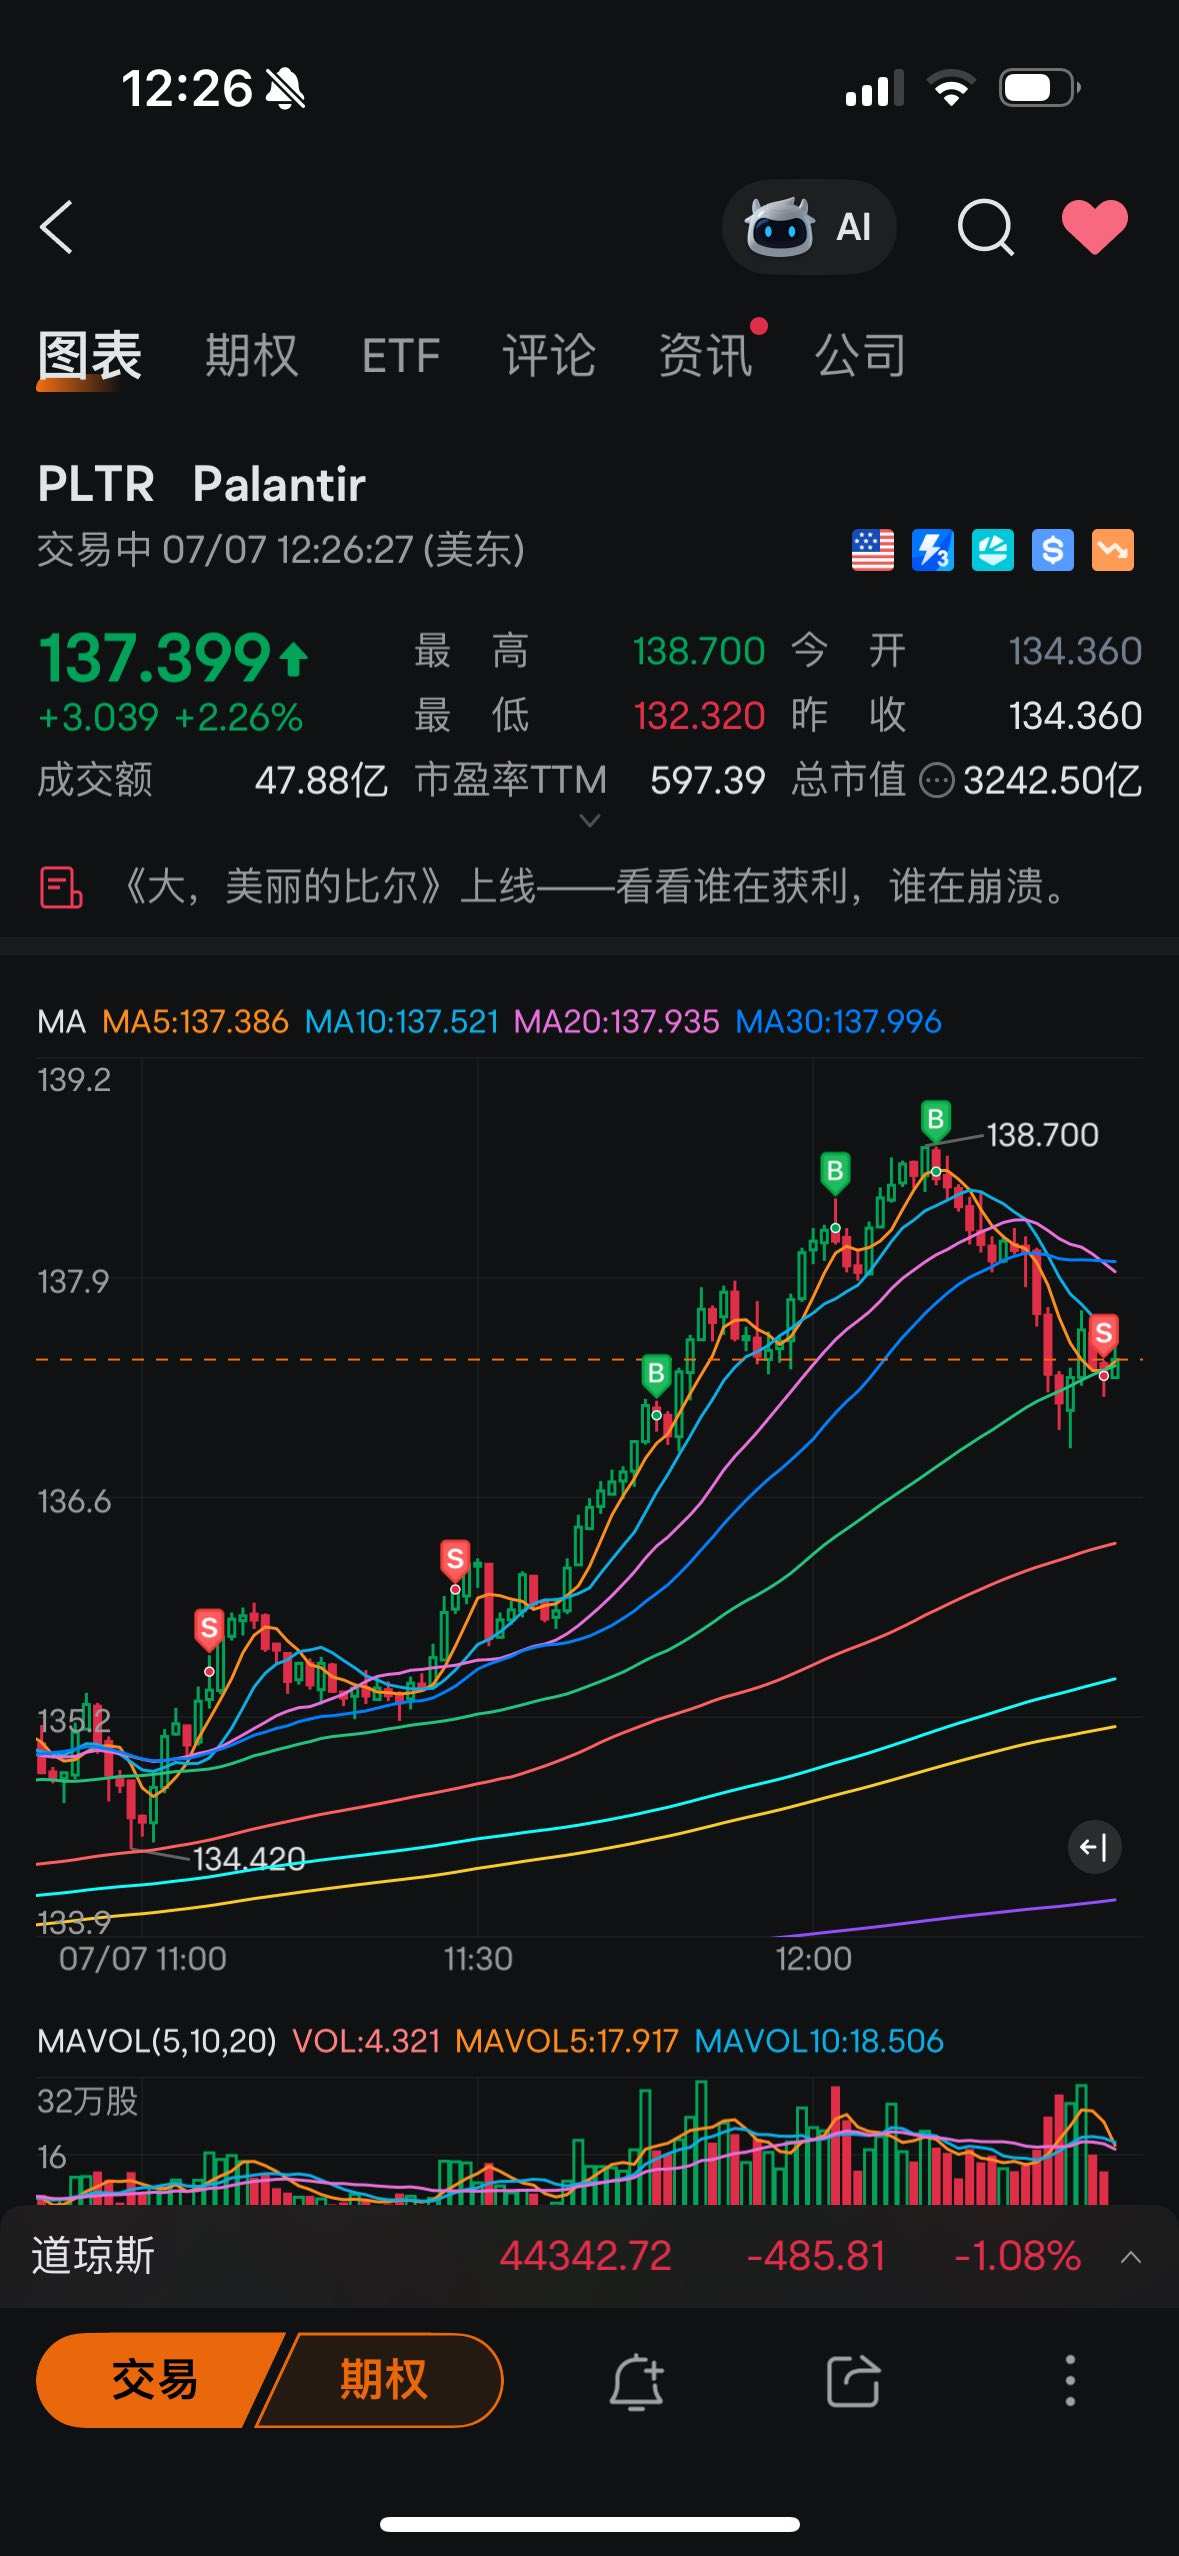Switch to the 图表 tab
1179x2556 pixels.
tap(89, 356)
